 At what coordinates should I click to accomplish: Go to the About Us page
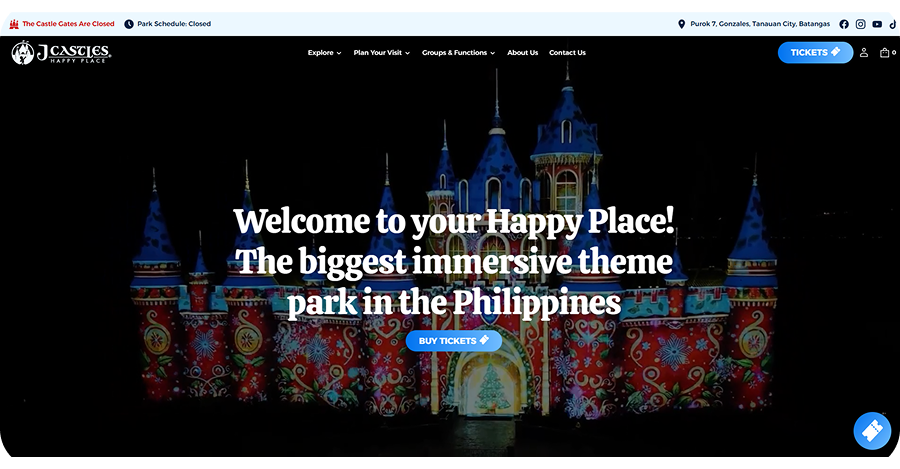tap(522, 52)
